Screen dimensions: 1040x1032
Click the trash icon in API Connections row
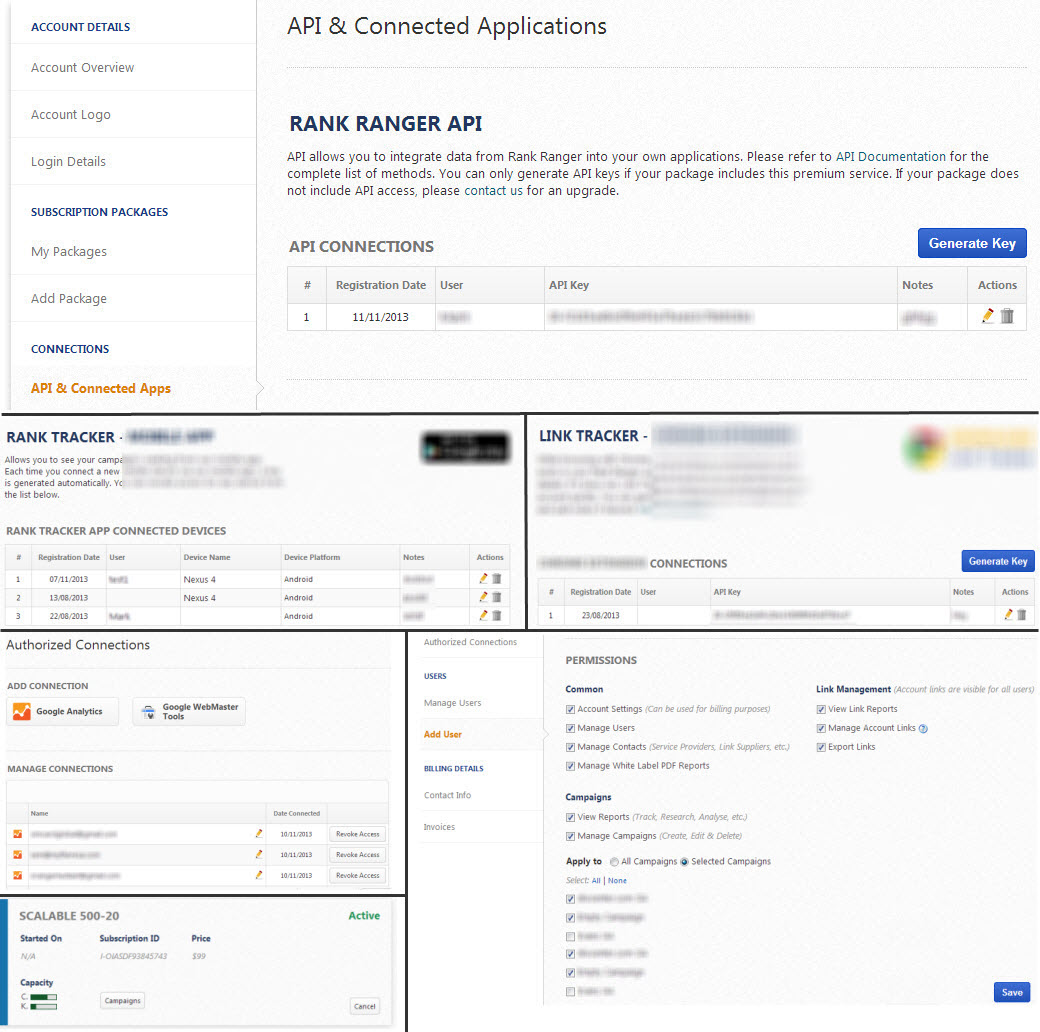(1007, 316)
